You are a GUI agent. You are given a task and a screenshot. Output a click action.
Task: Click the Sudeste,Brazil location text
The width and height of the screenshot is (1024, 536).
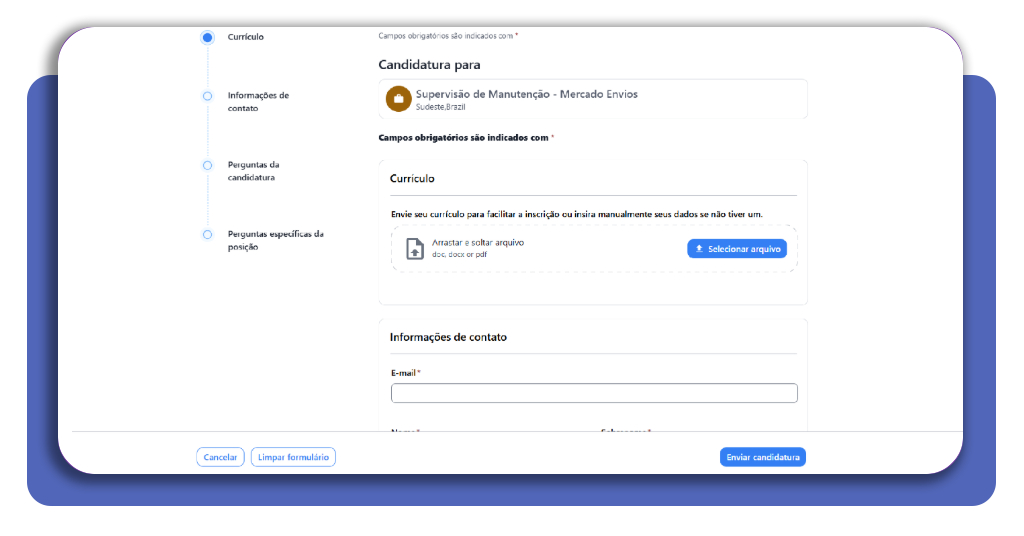point(441,107)
